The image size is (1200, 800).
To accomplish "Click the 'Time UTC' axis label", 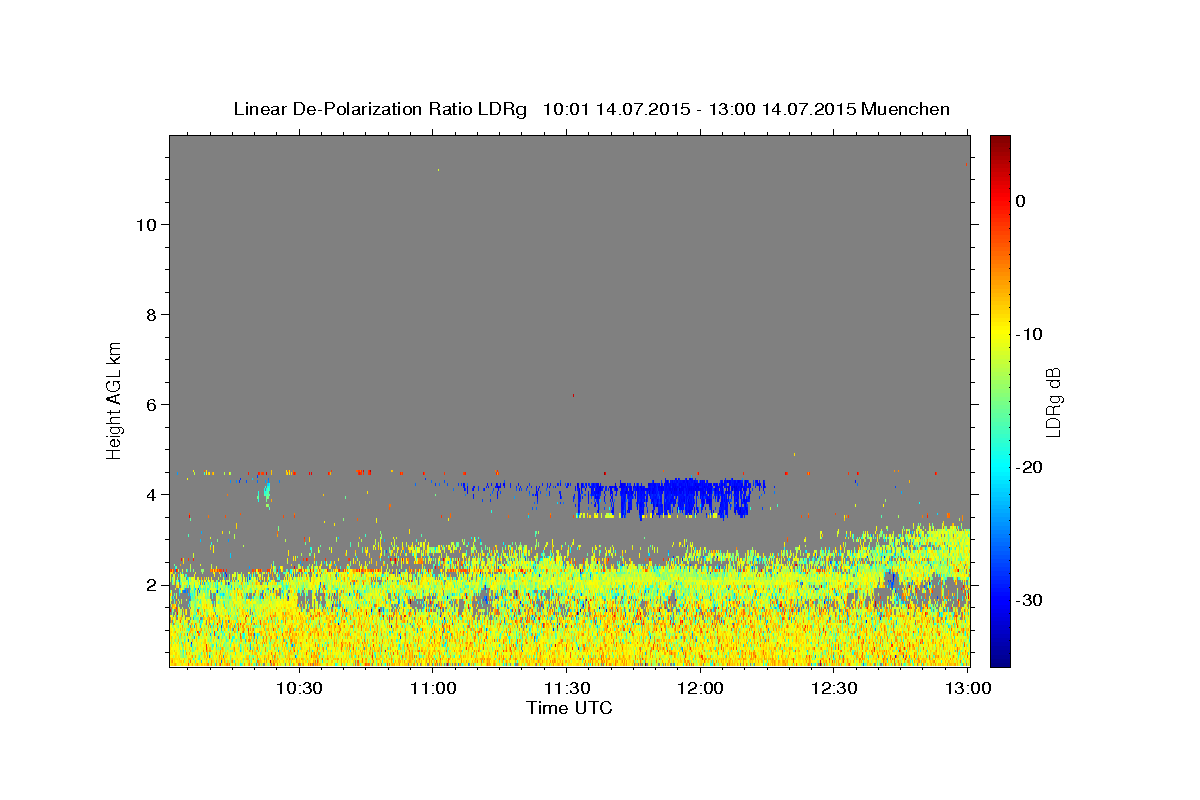I will [569, 708].
